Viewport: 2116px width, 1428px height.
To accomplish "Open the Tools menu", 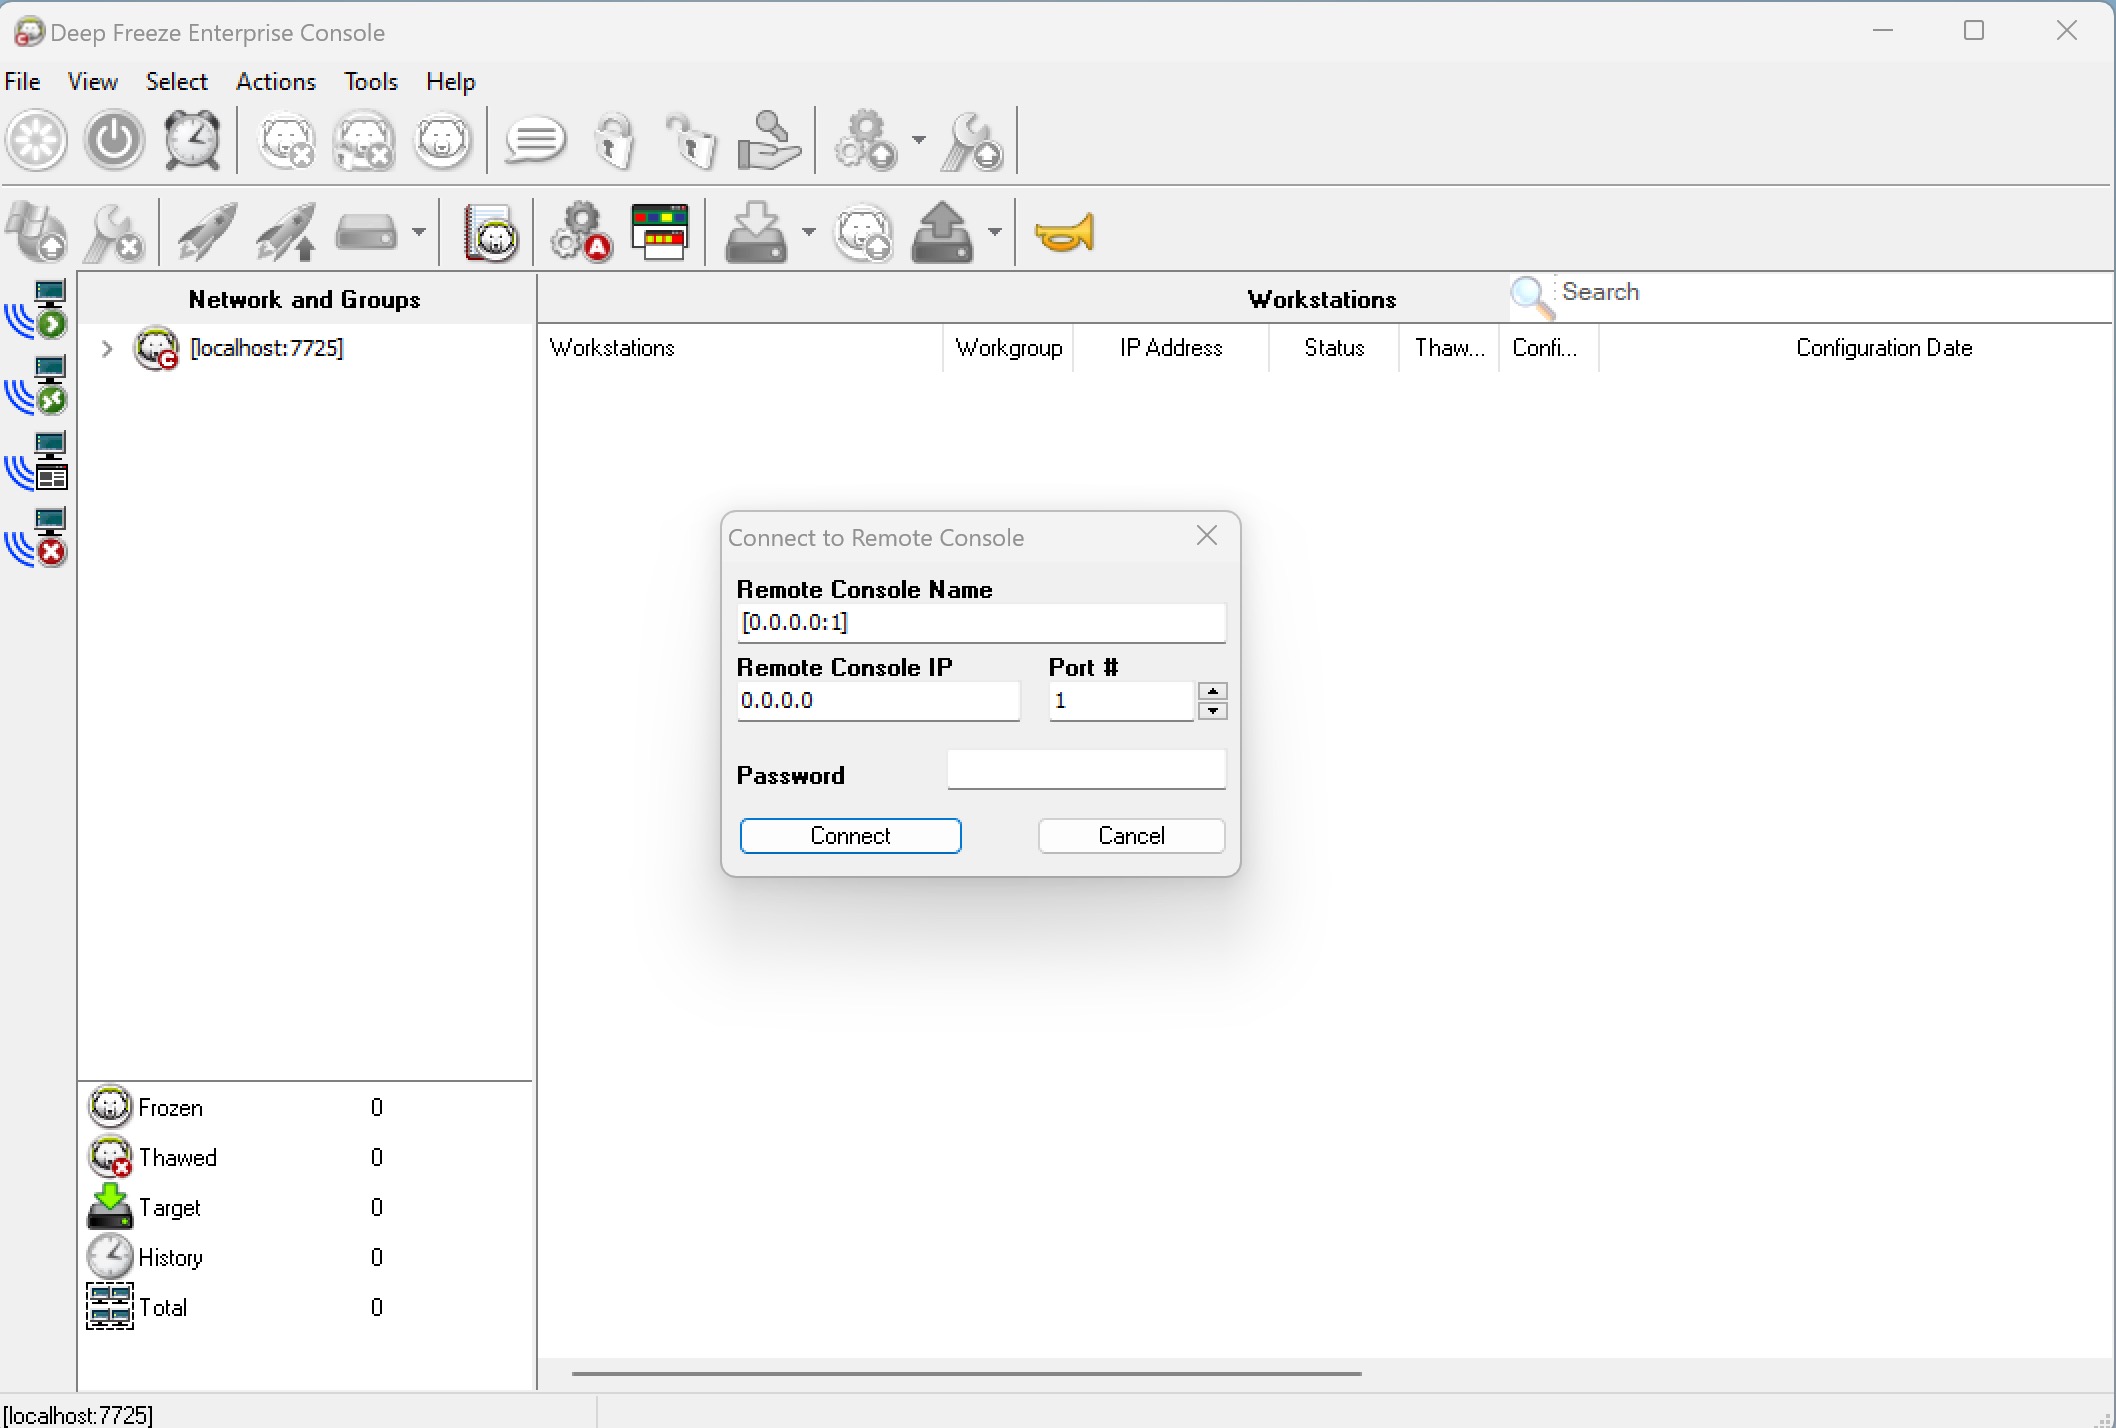I will (371, 82).
